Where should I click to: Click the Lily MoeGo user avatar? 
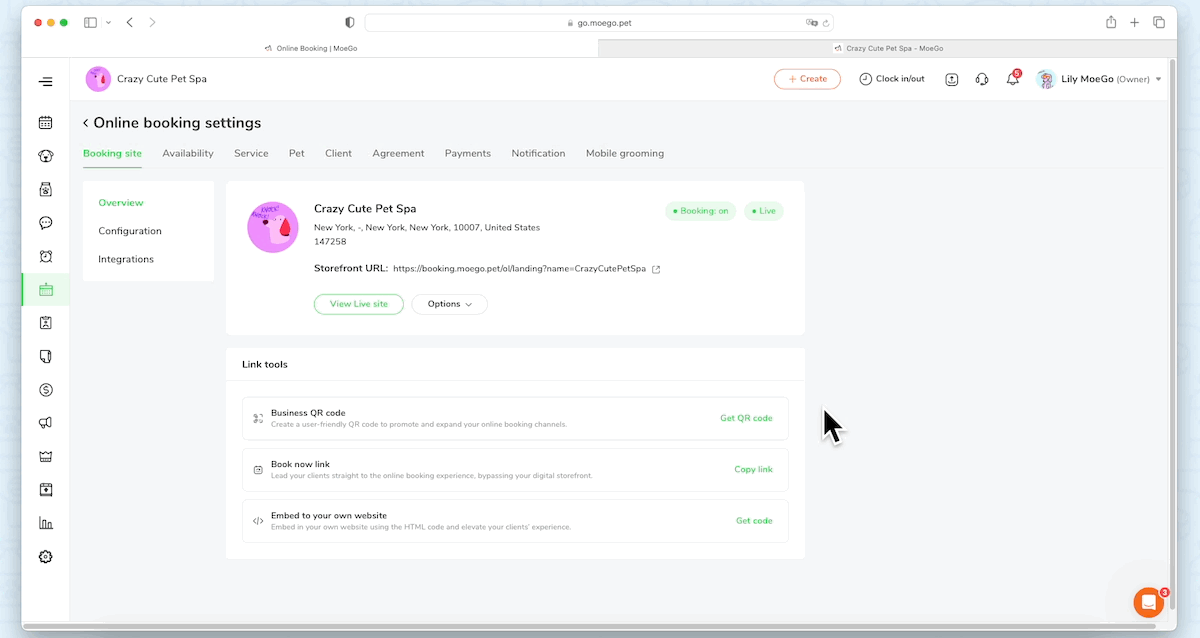click(x=1046, y=79)
